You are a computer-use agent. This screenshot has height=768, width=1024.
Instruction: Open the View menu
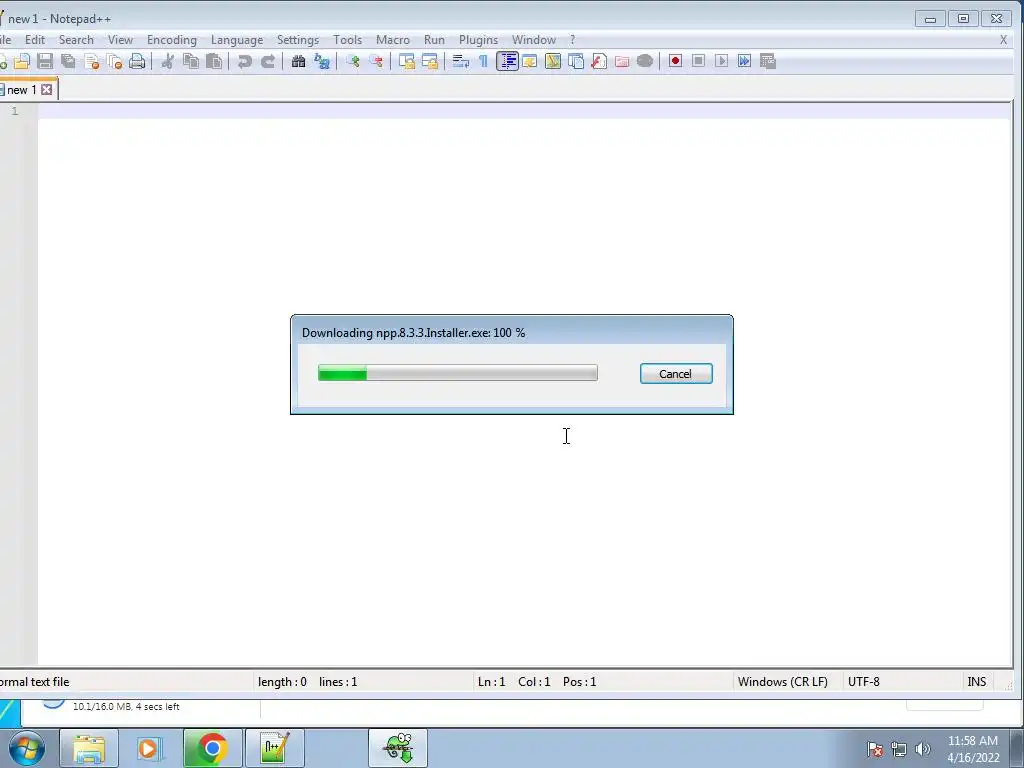coord(120,40)
